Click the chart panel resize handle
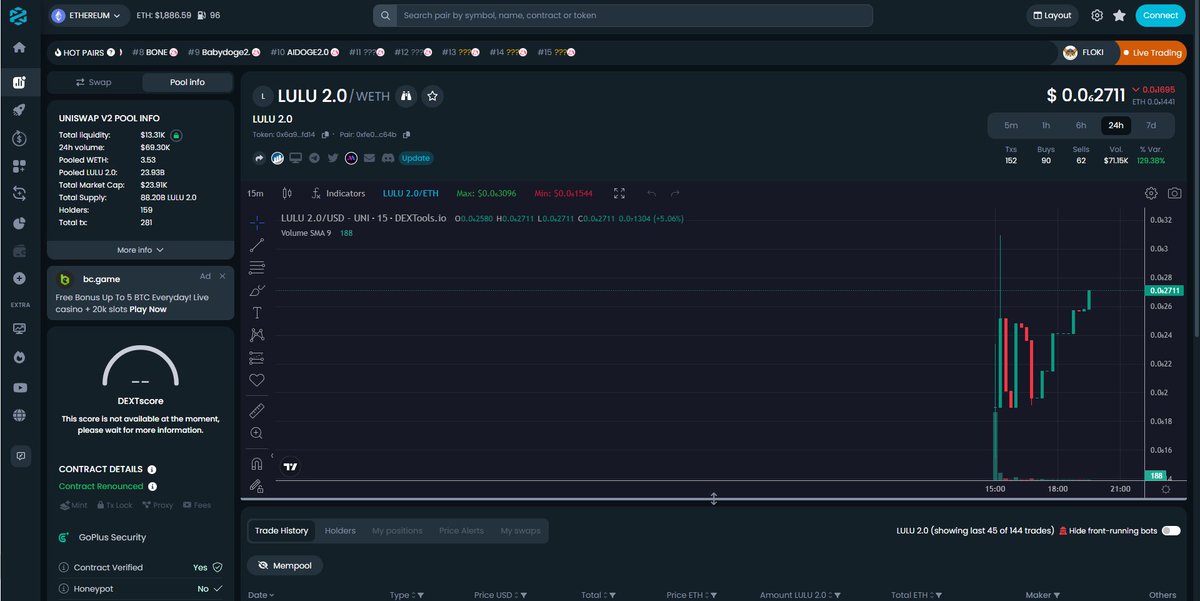This screenshot has height=601, width=1200. point(714,498)
